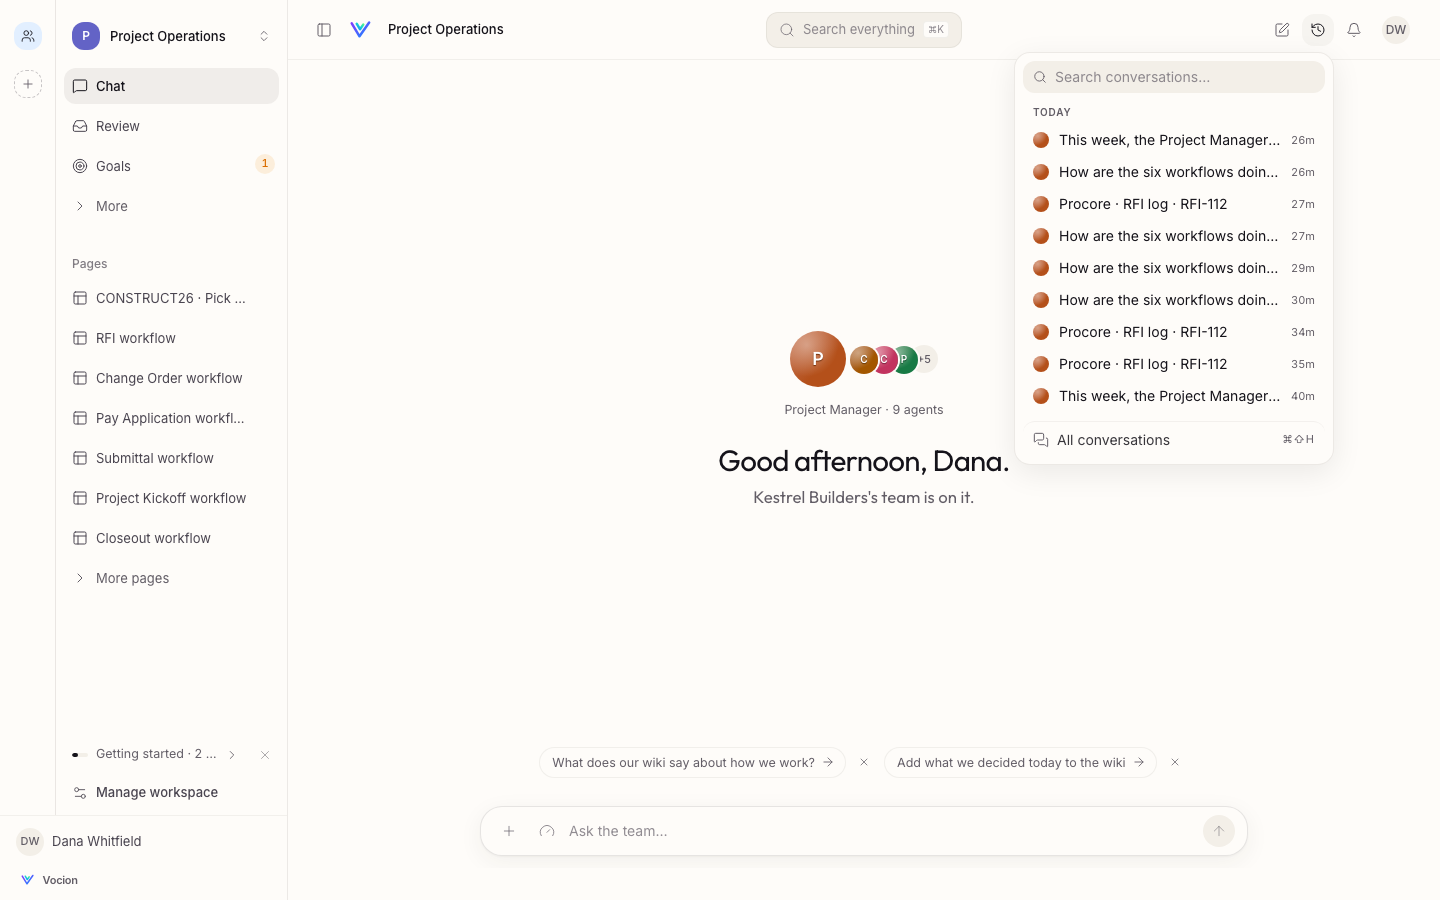Expand the More navigation section
This screenshot has width=1440, height=900.
tap(171, 206)
